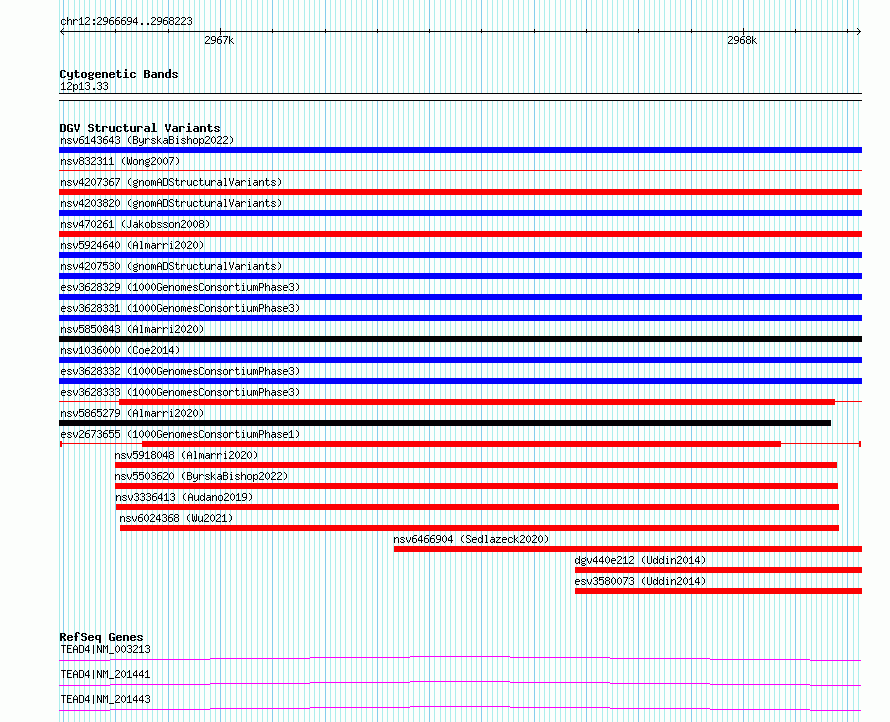Click the left arrow end of the ruler
This screenshot has width=890, height=722.
(x=62, y=31)
